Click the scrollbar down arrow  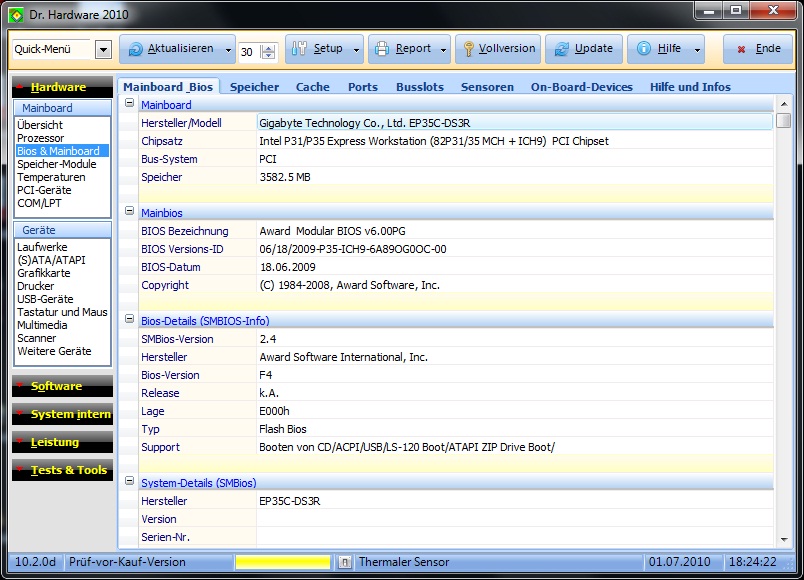tap(783, 539)
